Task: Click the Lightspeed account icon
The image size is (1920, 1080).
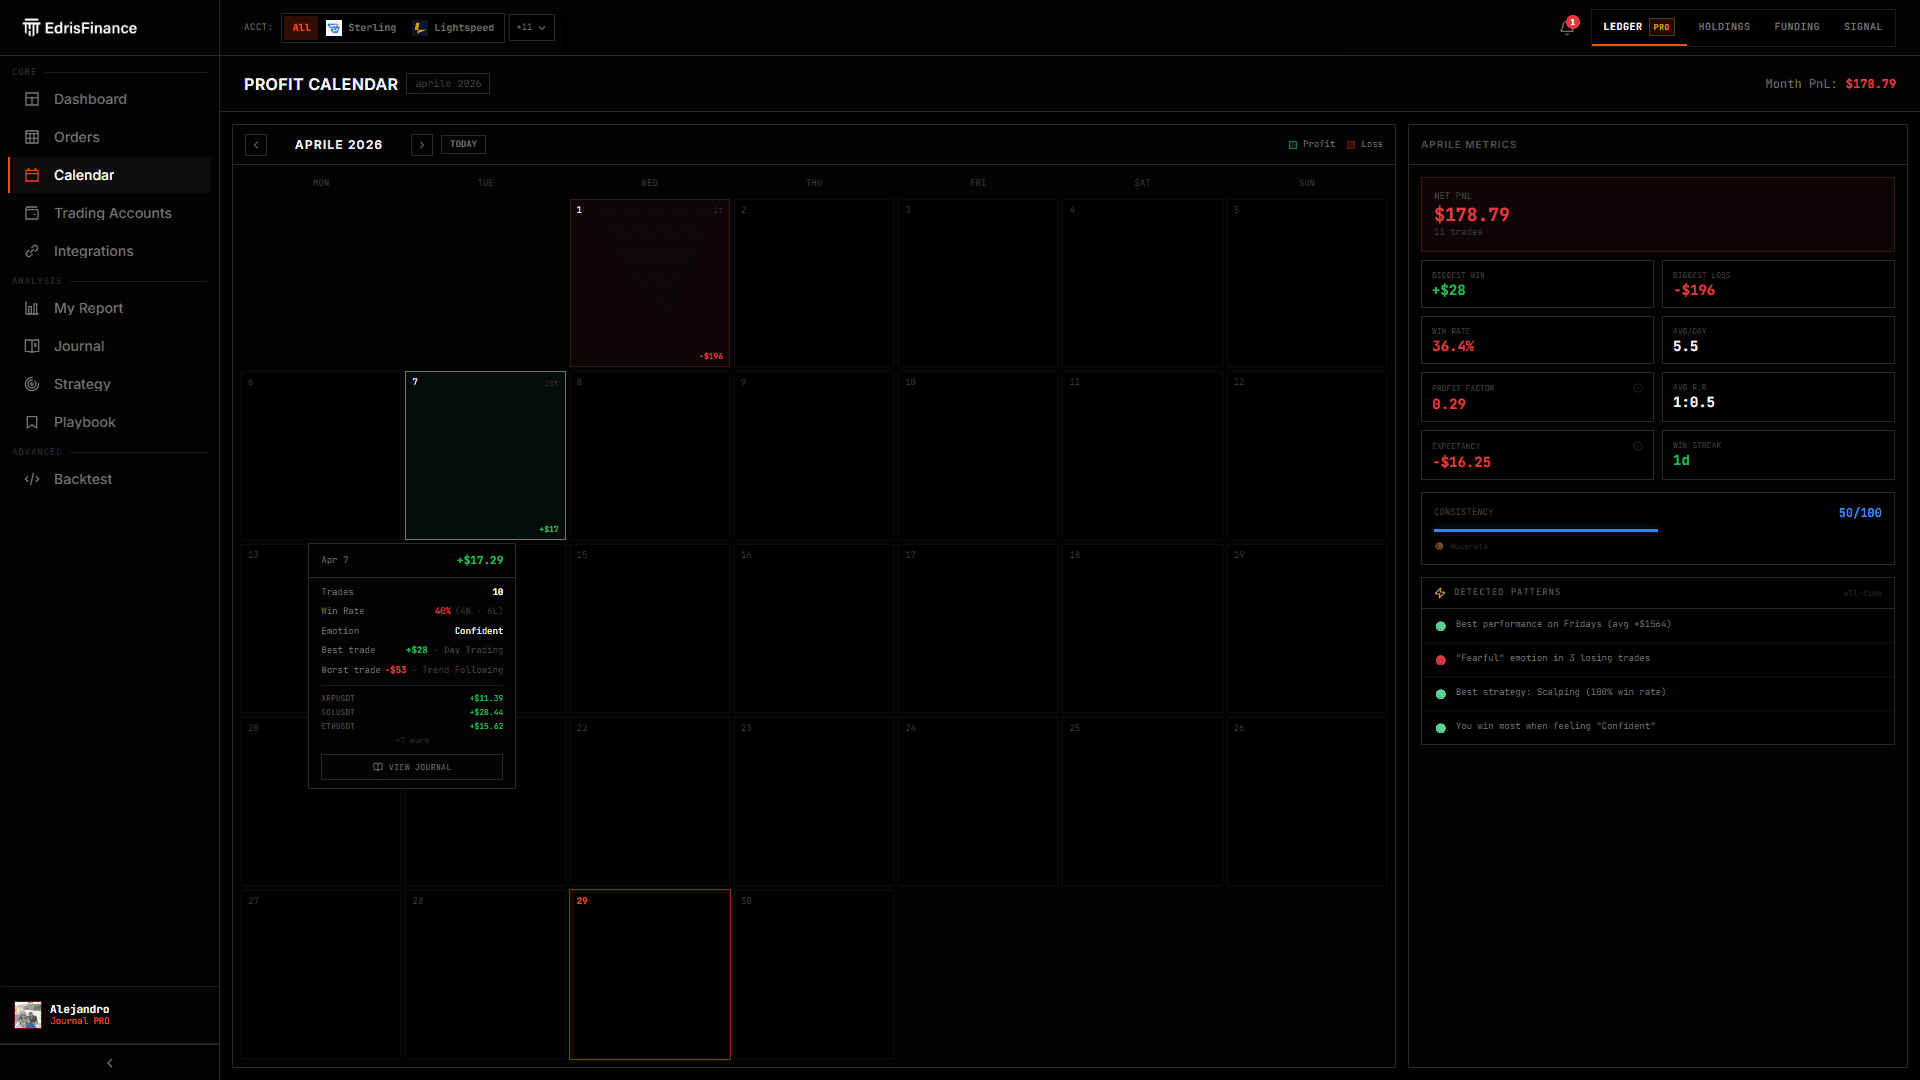Action: pyautogui.click(x=420, y=27)
